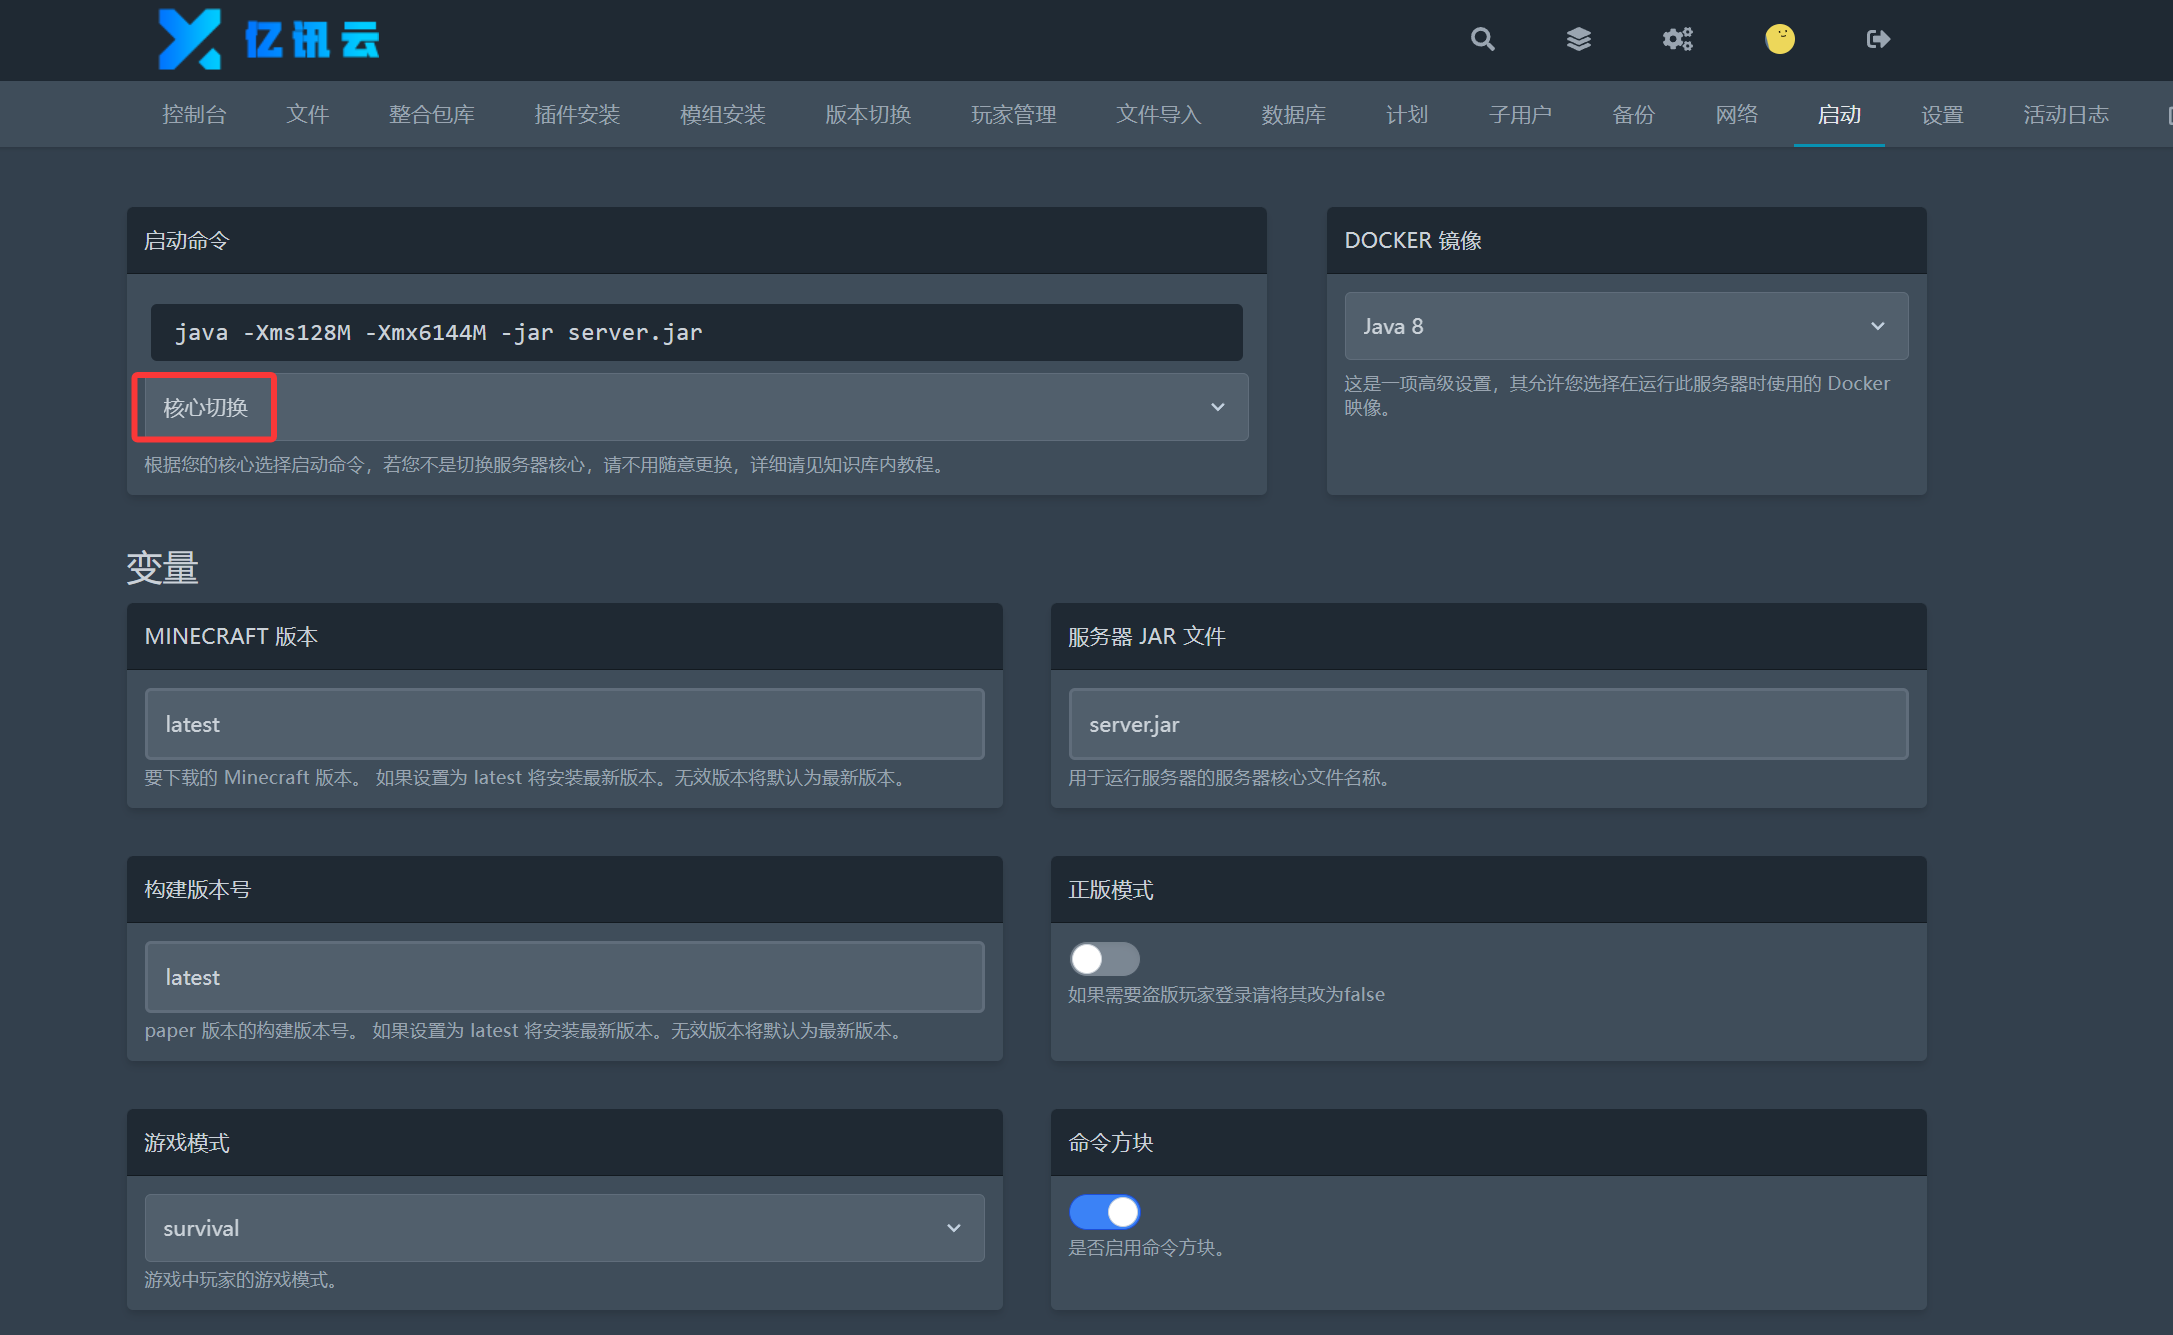This screenshot has height=1335, width=2173.
Task: Expand the 核心切换 dropdown
Action: pyautogui.click(x=696, y=407)
